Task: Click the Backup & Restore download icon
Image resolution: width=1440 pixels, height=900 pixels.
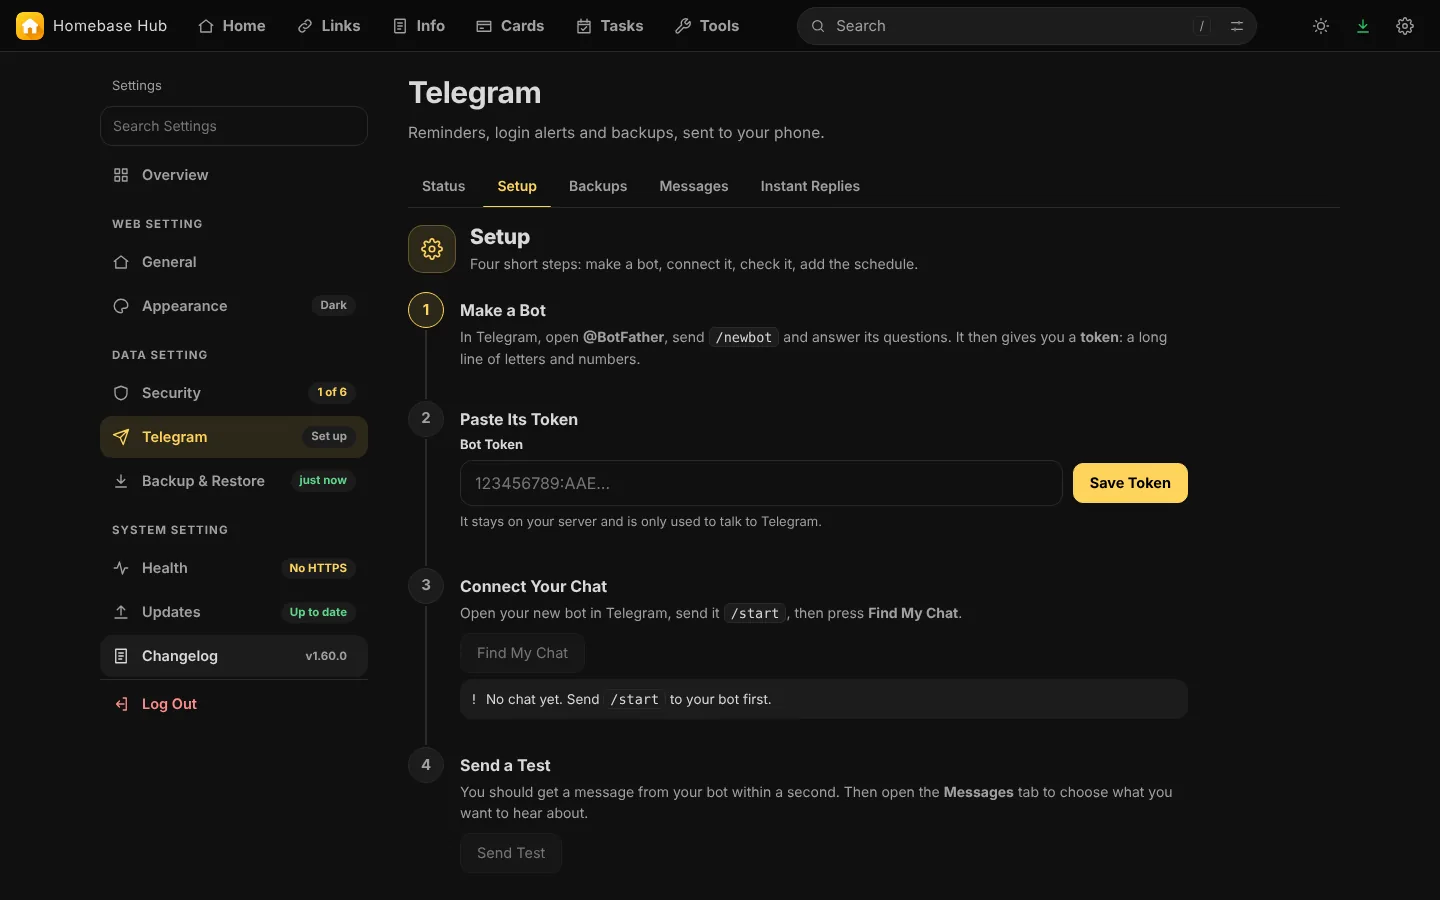Action: click(x=121, y=481)
